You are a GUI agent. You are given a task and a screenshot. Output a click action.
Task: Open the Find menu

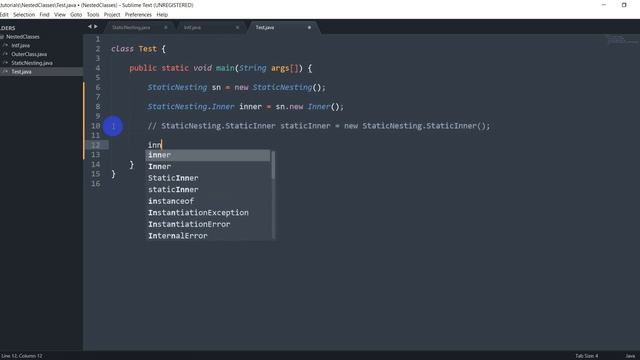pos(44,14)
